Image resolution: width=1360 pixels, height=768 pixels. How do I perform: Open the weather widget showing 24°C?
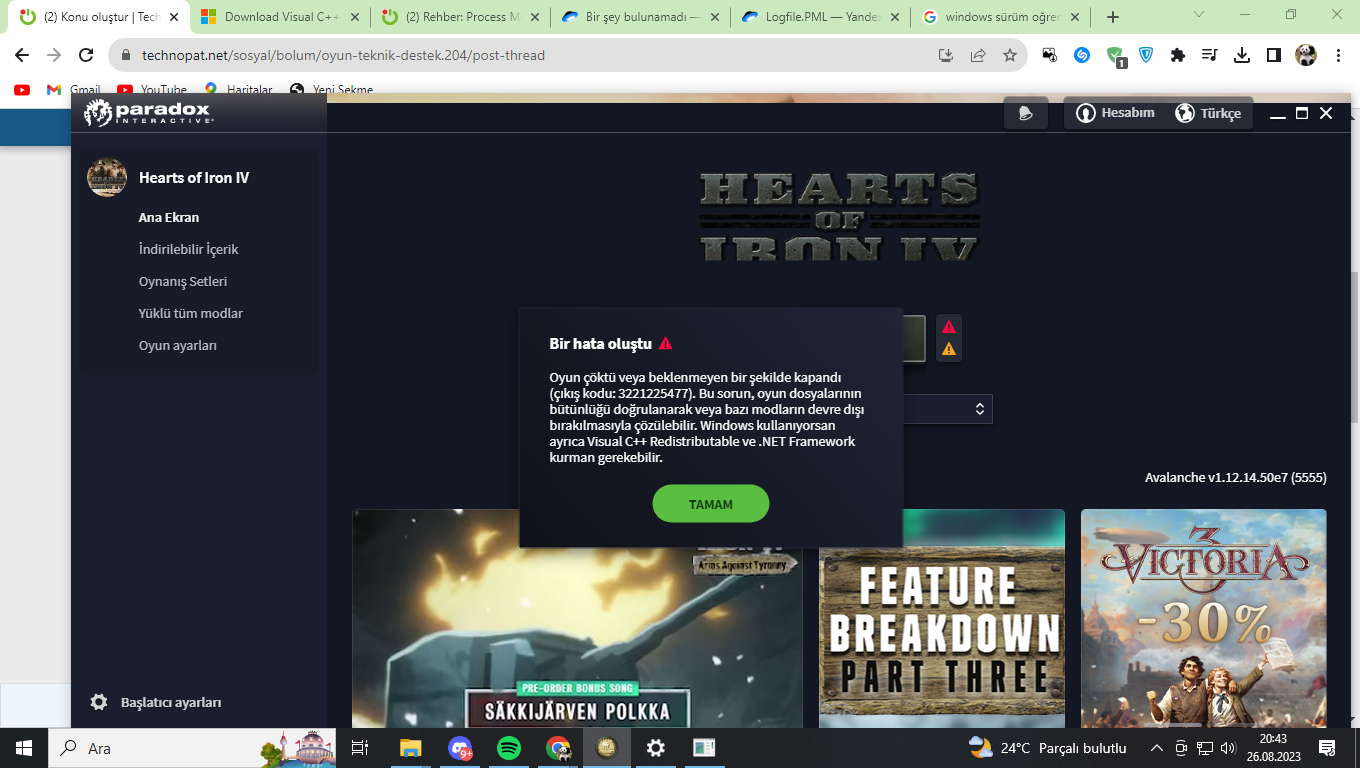(x=1048, y=748)
